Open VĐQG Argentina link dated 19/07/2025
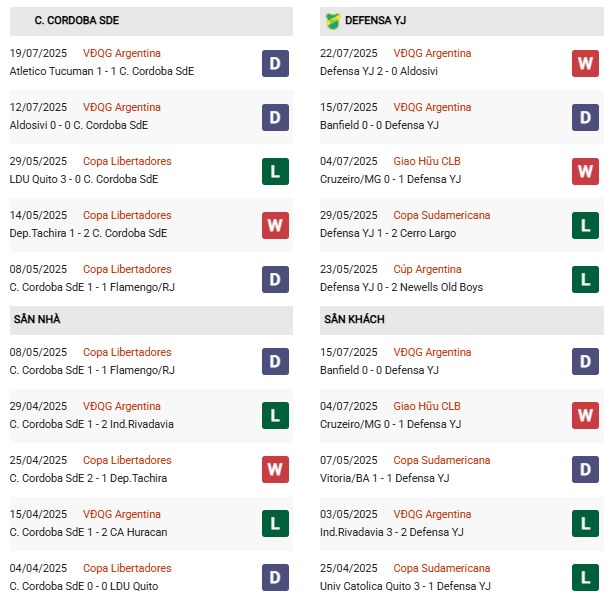The width and height of the screenshot is (606, 598). [x=121, y=53]
